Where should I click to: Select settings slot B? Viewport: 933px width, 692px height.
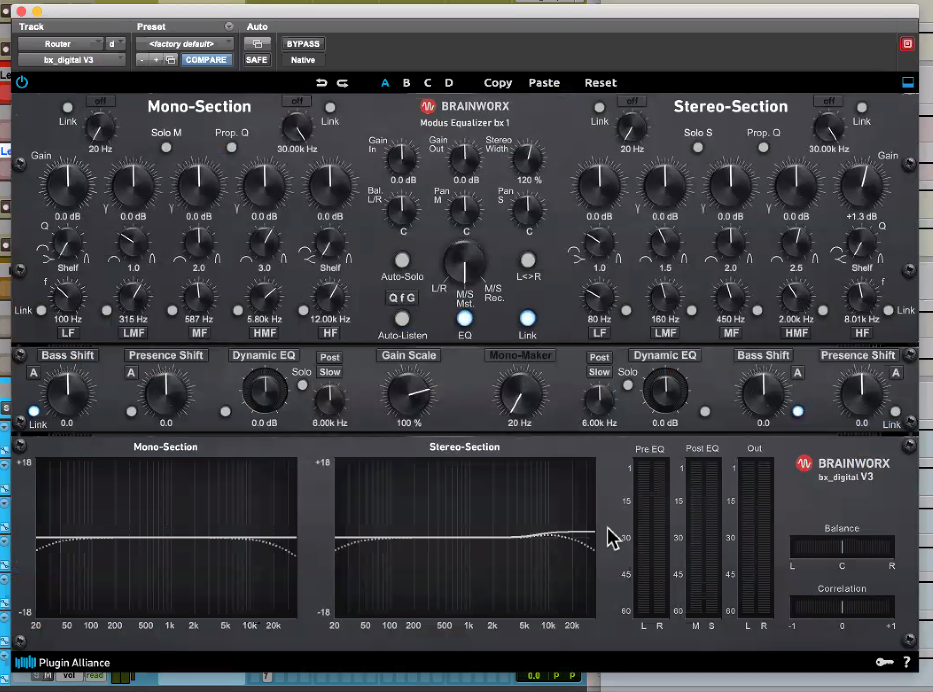click(406, 83)
